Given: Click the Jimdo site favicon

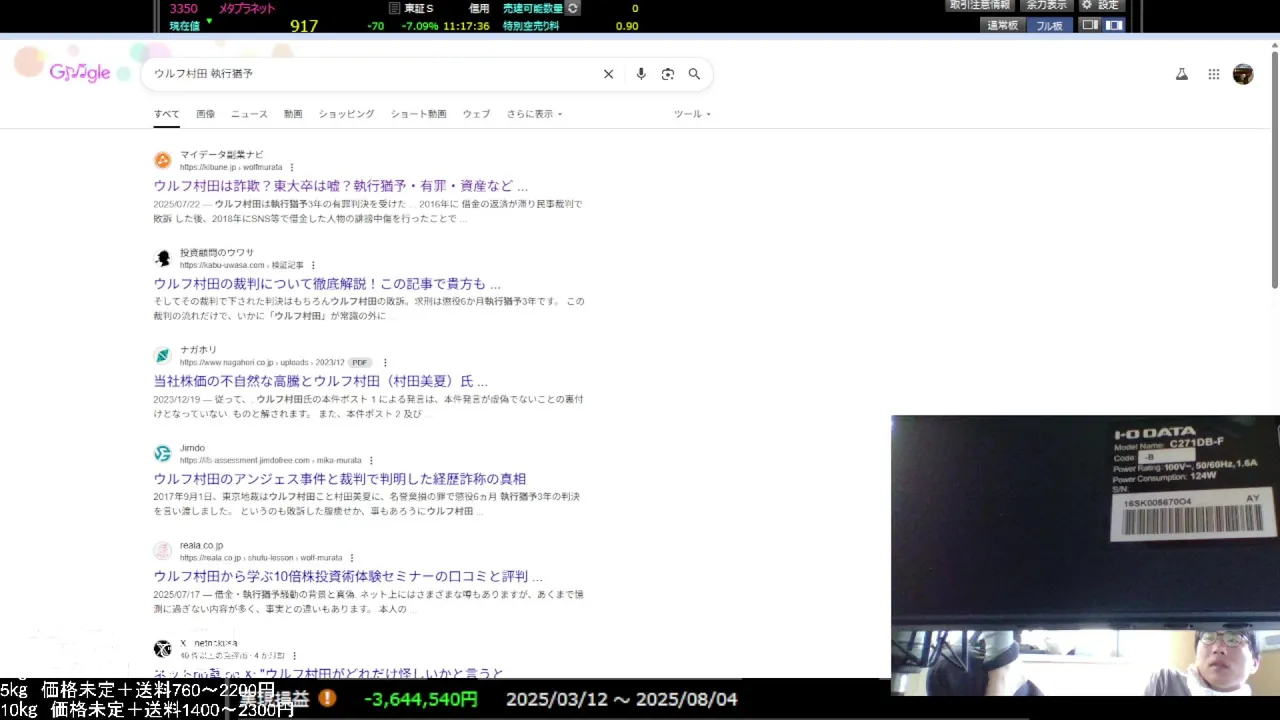Looking at the screenshot, I should 162,454.
